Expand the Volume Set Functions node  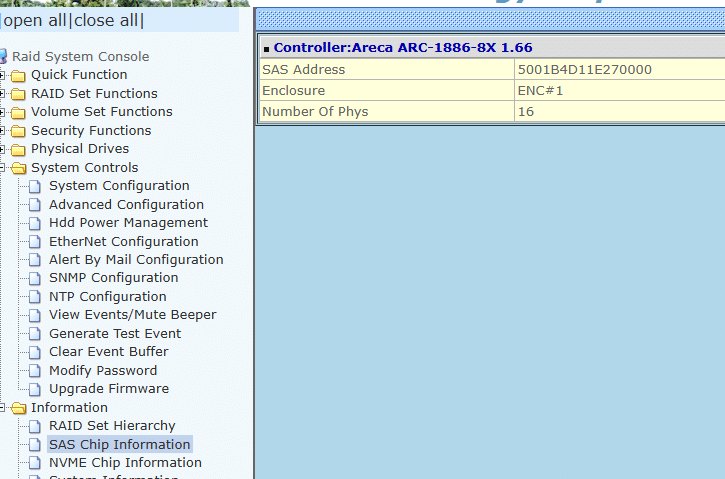point(4,112)
